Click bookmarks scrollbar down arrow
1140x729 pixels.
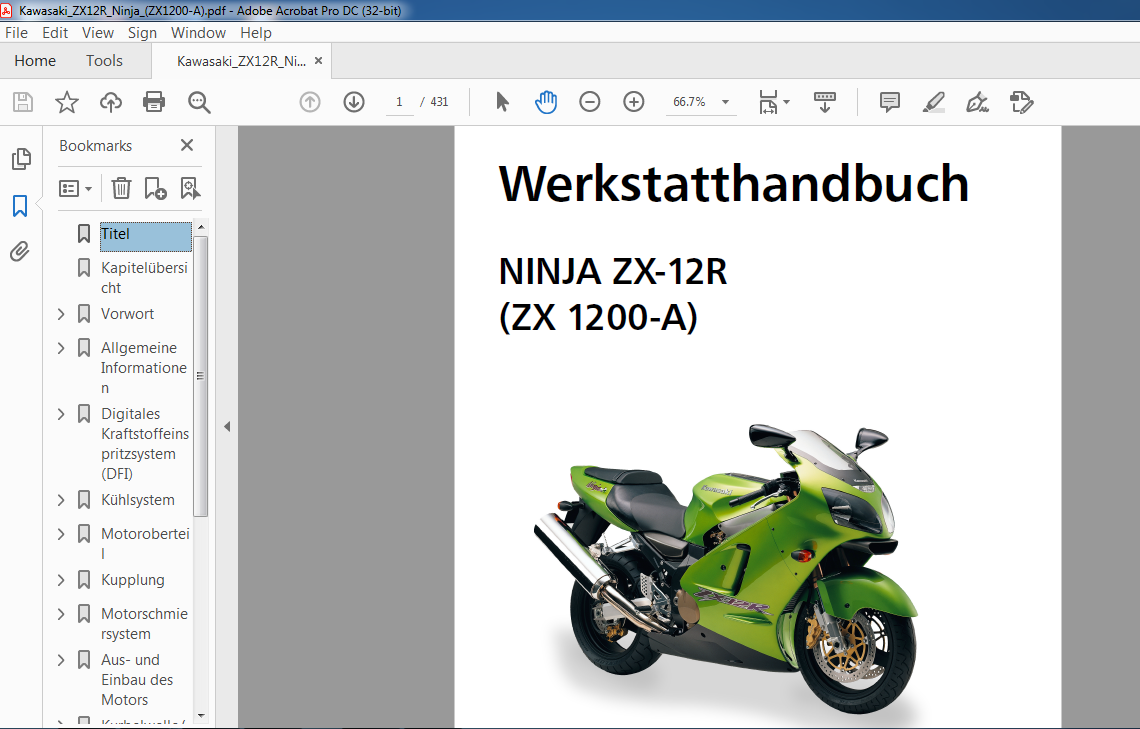pos(201,716)
